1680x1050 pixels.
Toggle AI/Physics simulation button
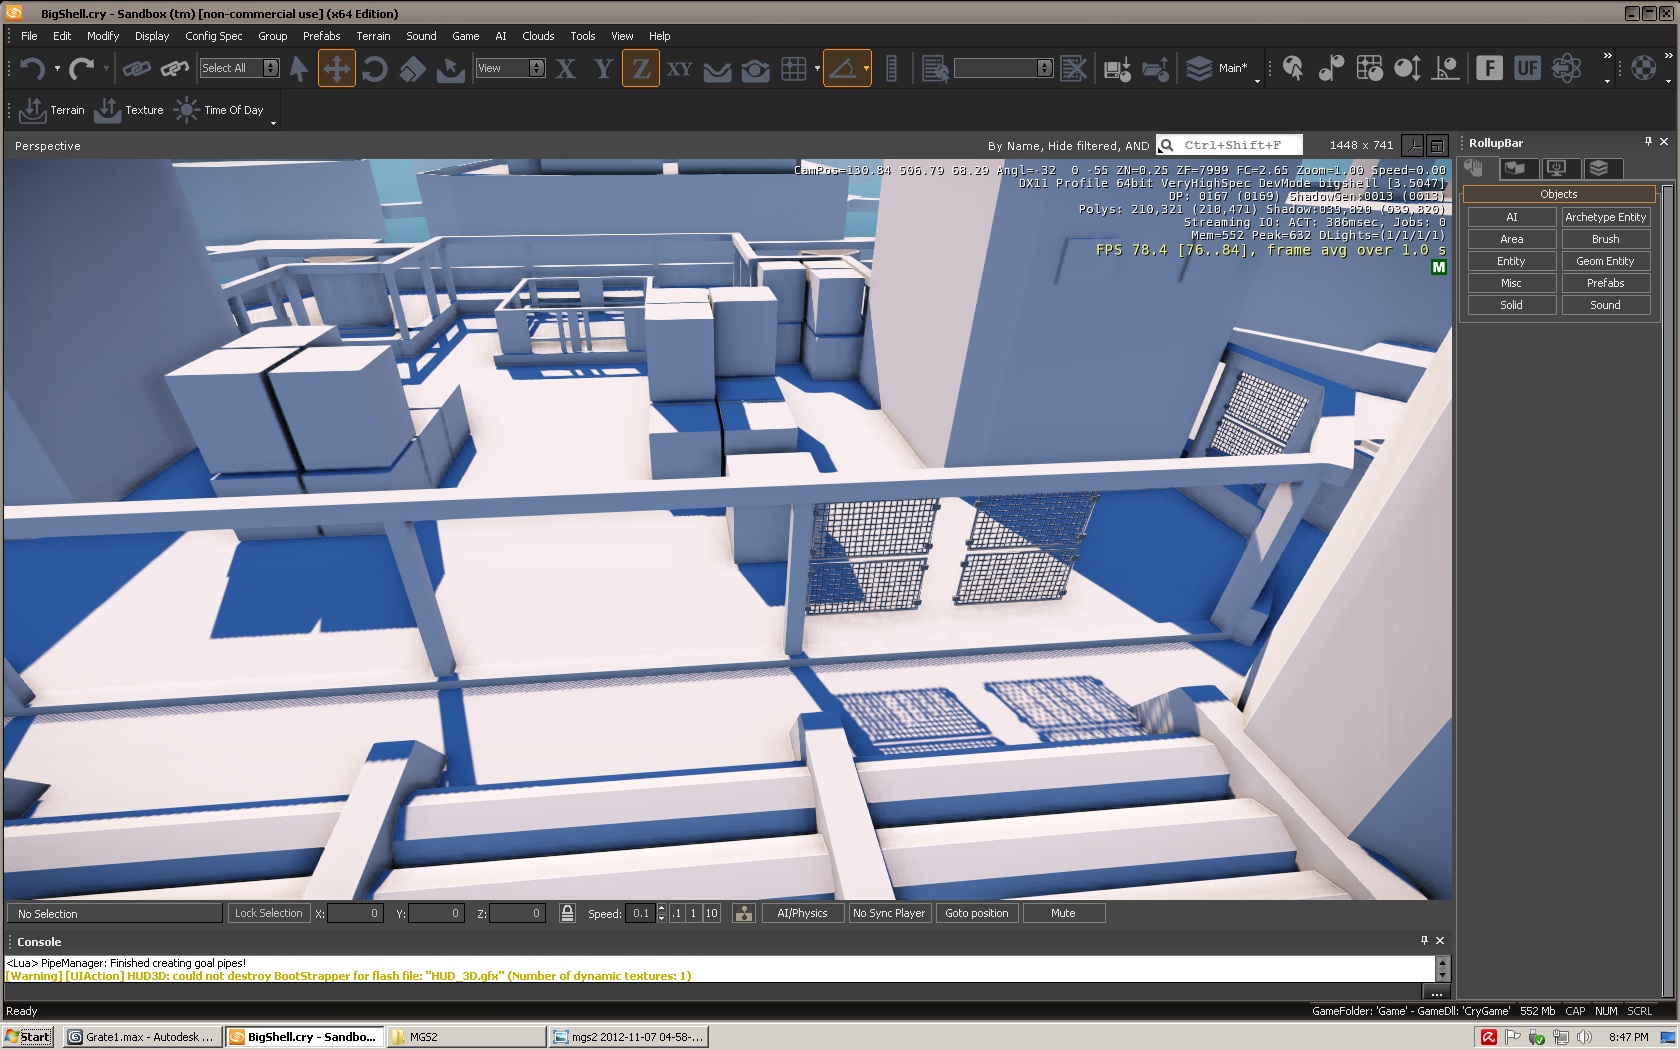coord(802,913)
